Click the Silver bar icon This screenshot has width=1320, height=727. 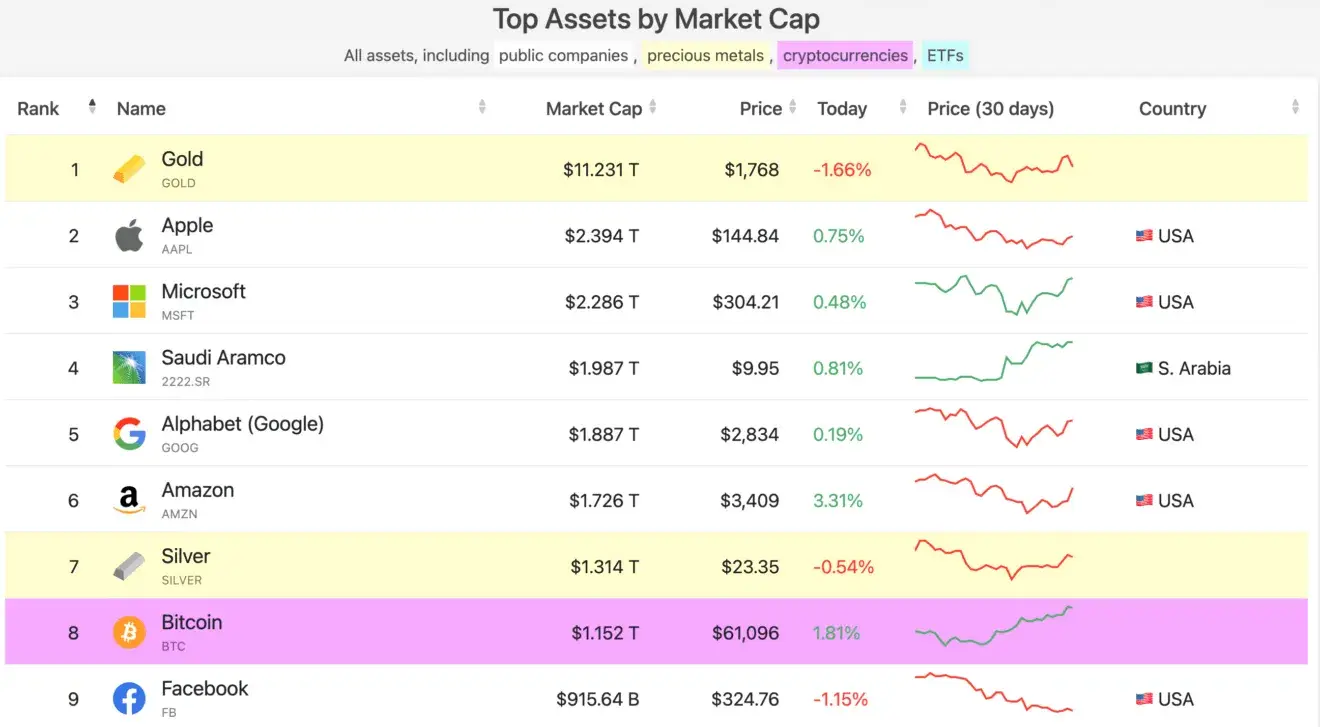click(129, 566)
